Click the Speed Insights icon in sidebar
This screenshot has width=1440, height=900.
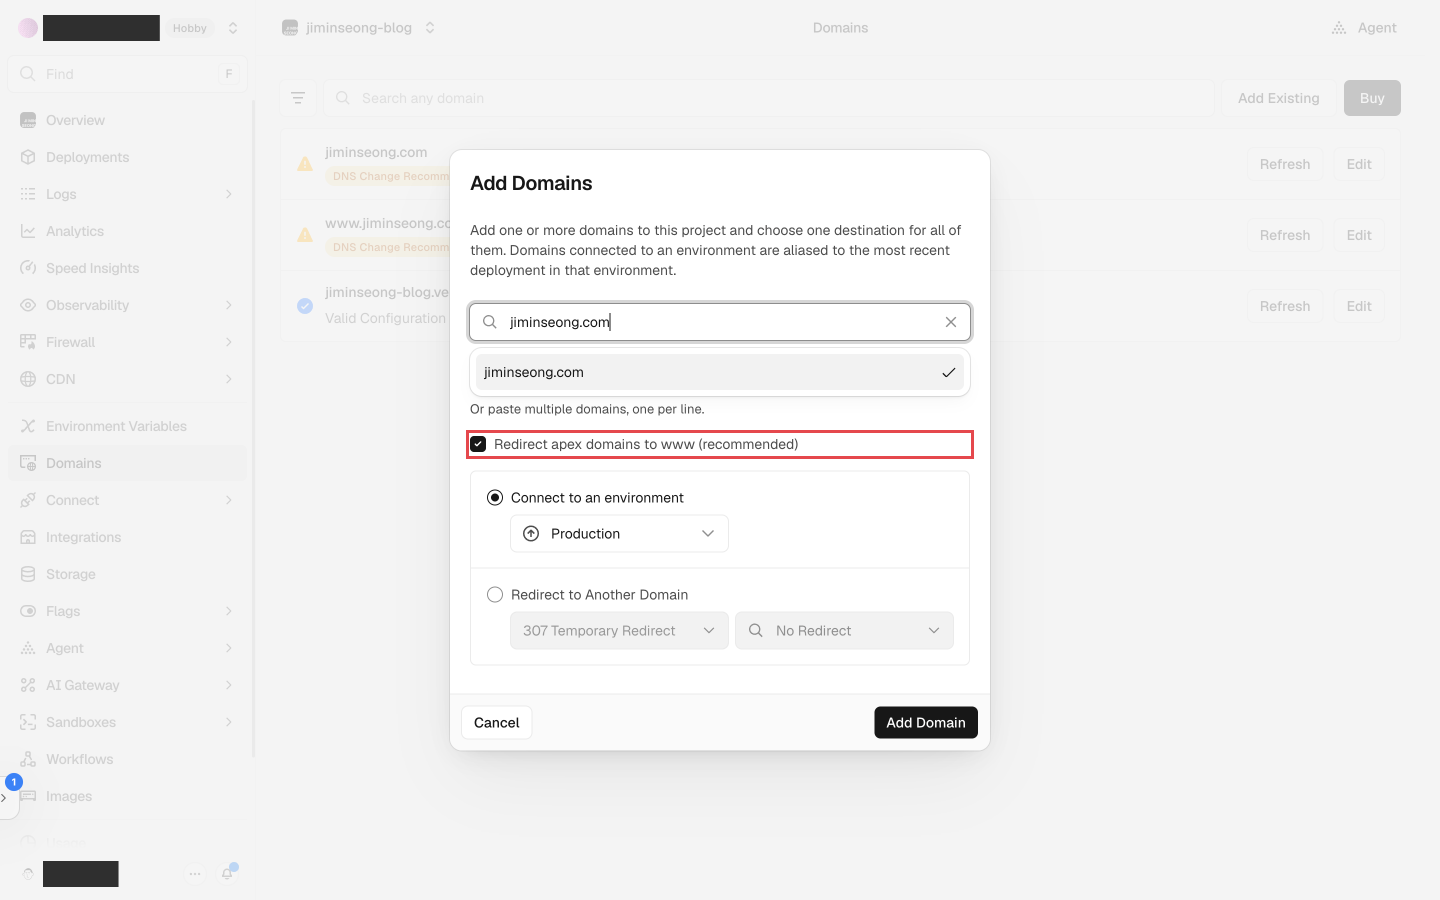tap(28, 268)
